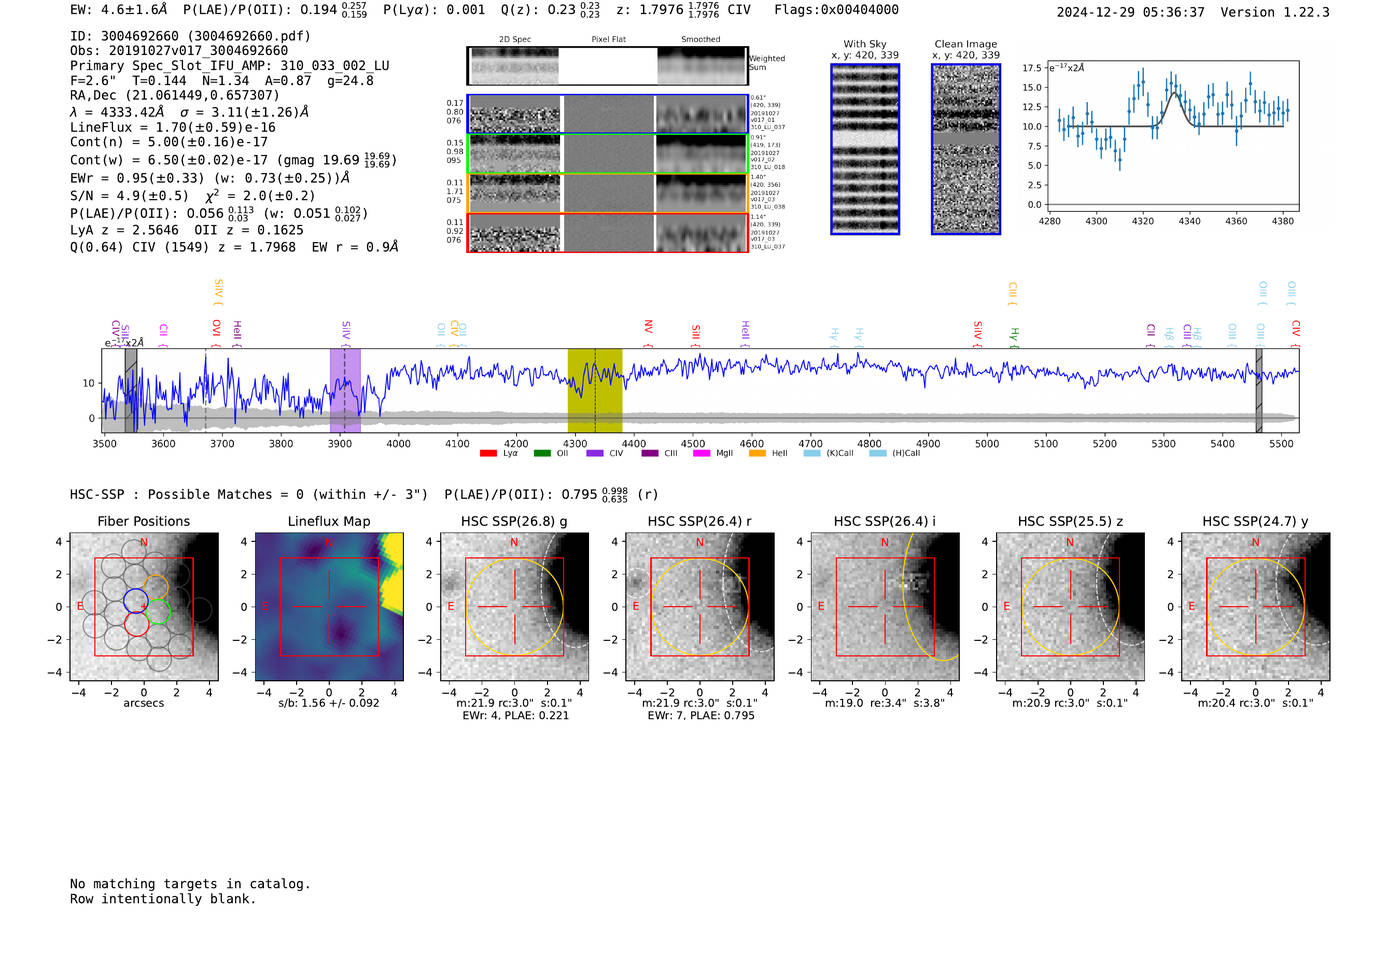
Task: Click the magenta MgII legend swatch
Action: (701, 453)
